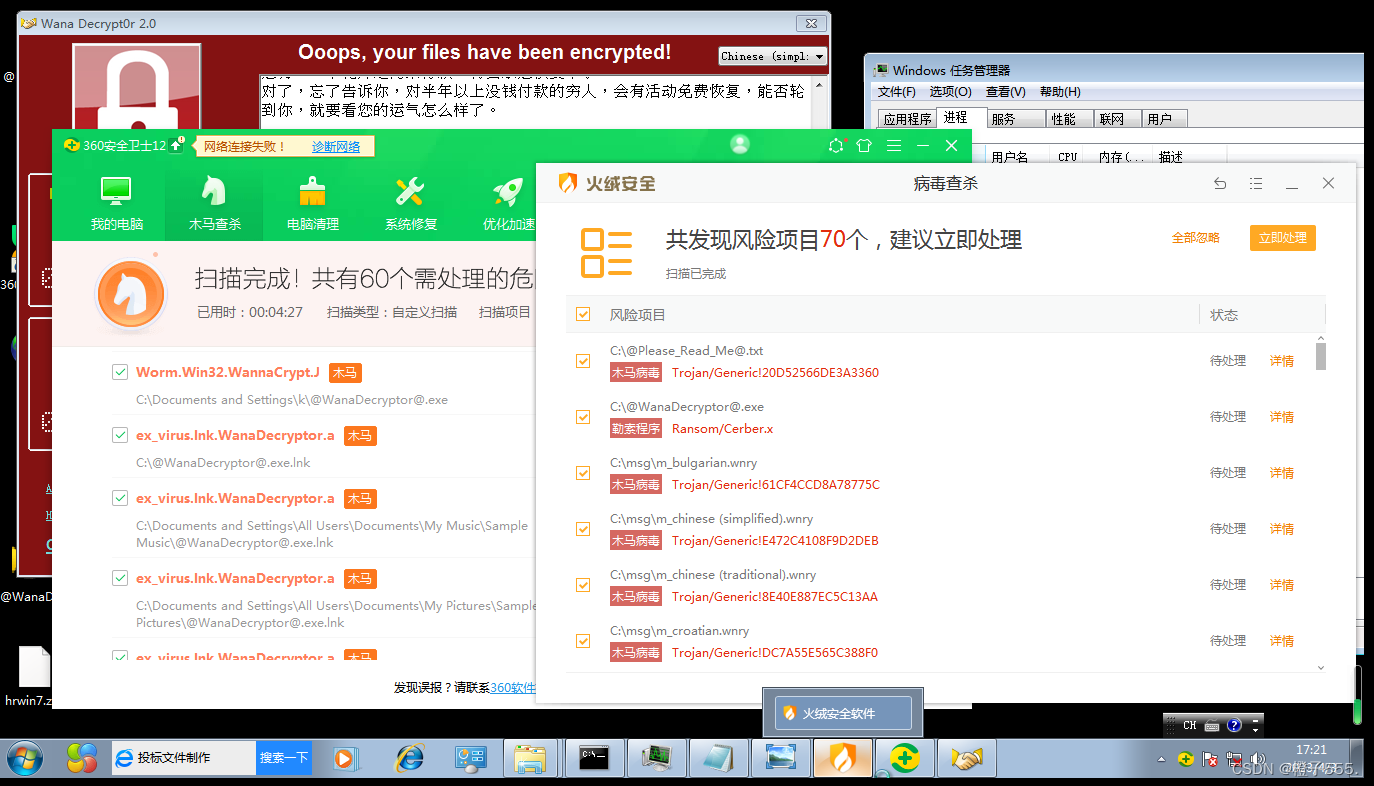1374x786 pixels.
Task: Uncheck C:\@WanaDecryptor@.exe Ransom/Cerber.x item
Action: click(x=583, y=417)
